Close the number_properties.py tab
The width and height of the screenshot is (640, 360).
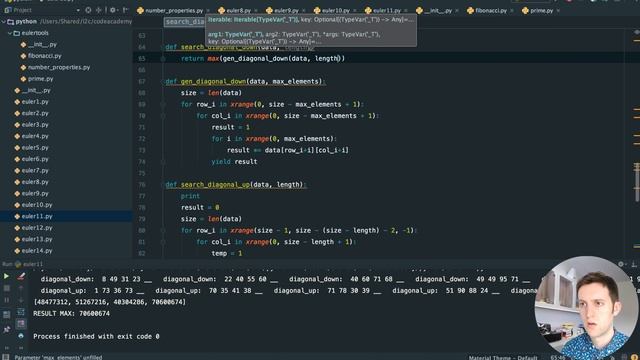click(x=208, y=11)
